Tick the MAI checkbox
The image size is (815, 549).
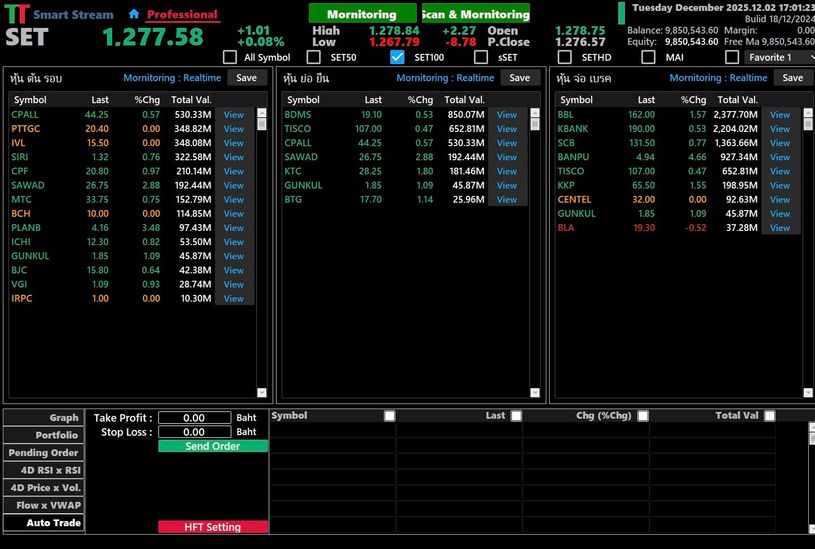[x=649, y=57]
